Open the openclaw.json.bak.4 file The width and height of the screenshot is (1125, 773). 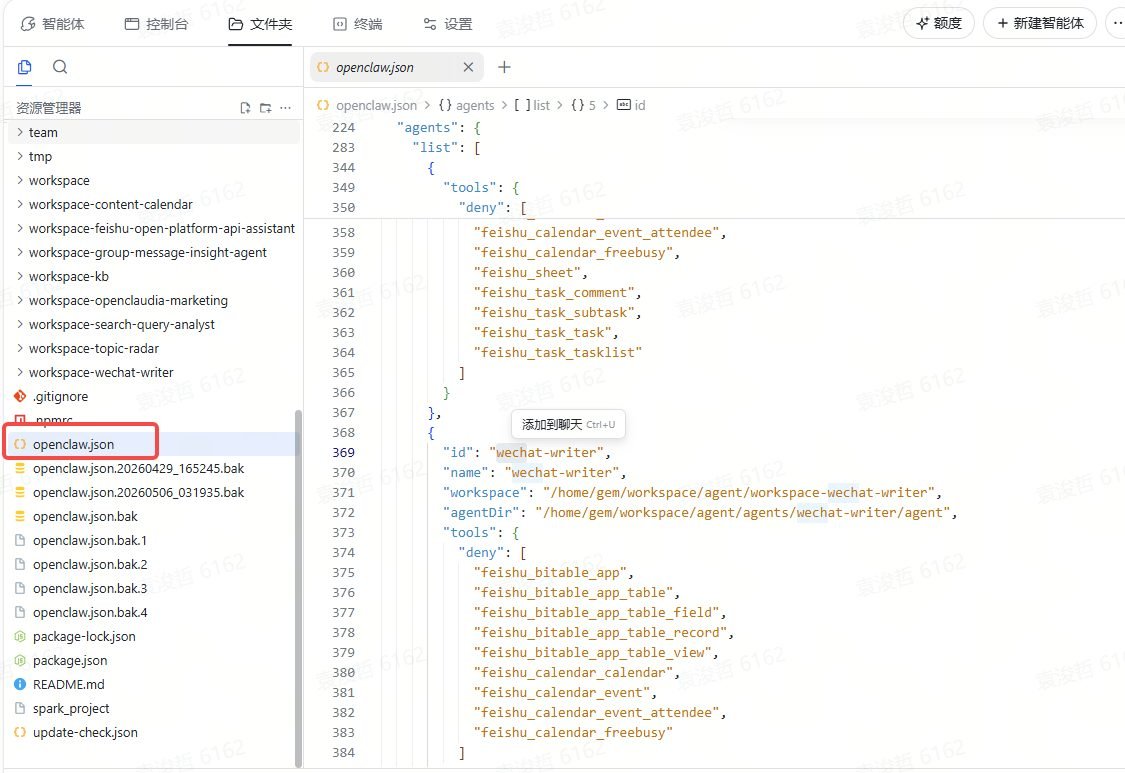(154, 612)
